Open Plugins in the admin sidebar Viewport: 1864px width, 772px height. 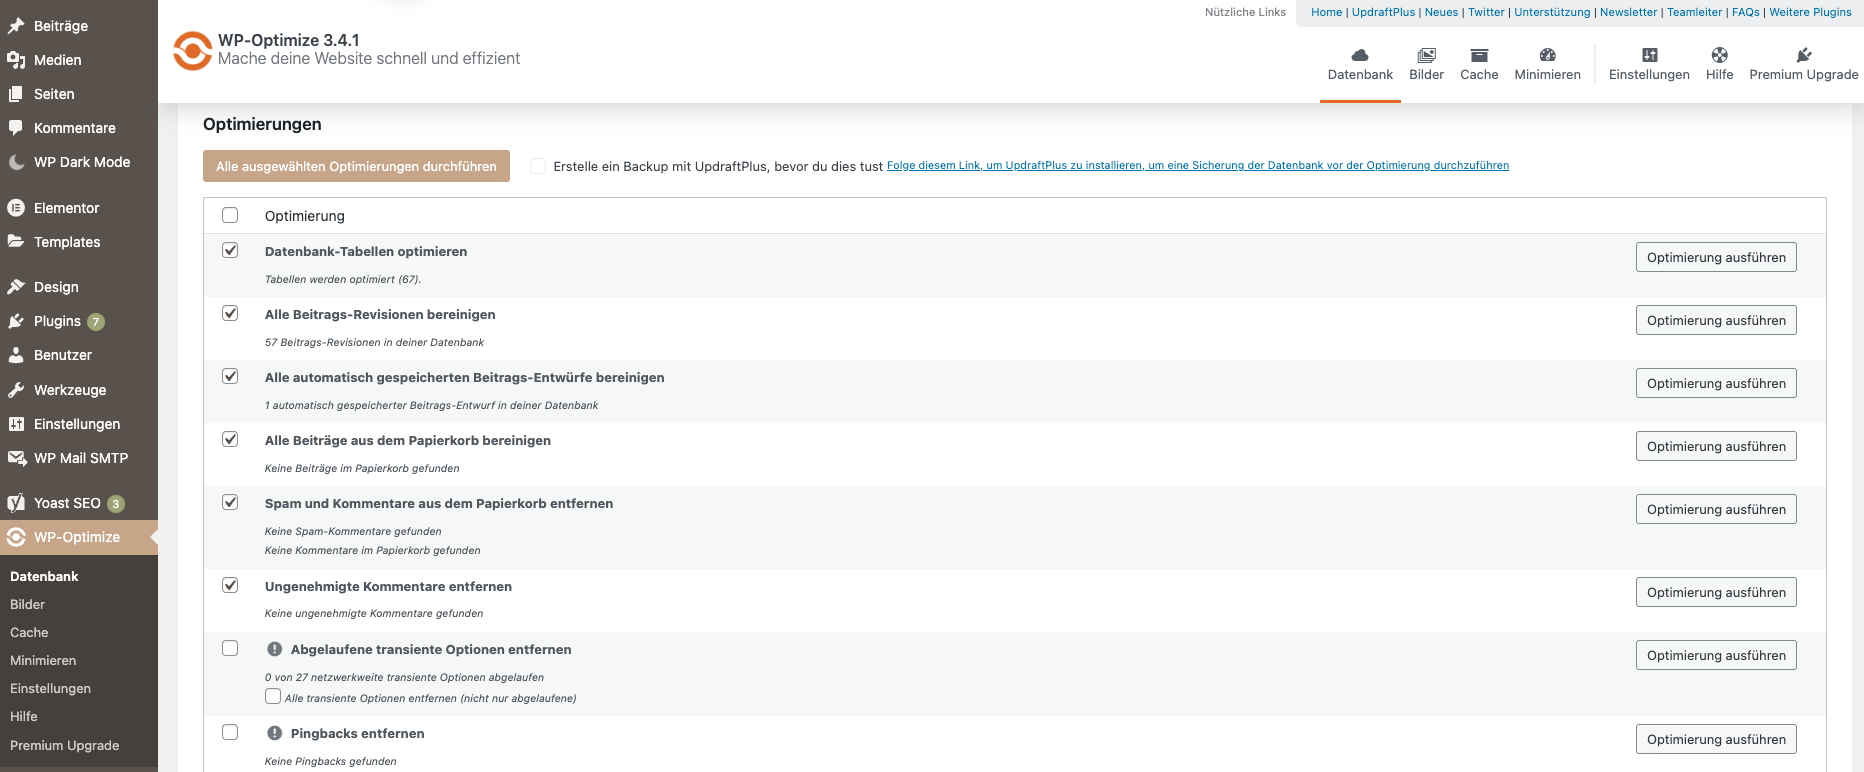pyautogui.click(x=57, y=321)
